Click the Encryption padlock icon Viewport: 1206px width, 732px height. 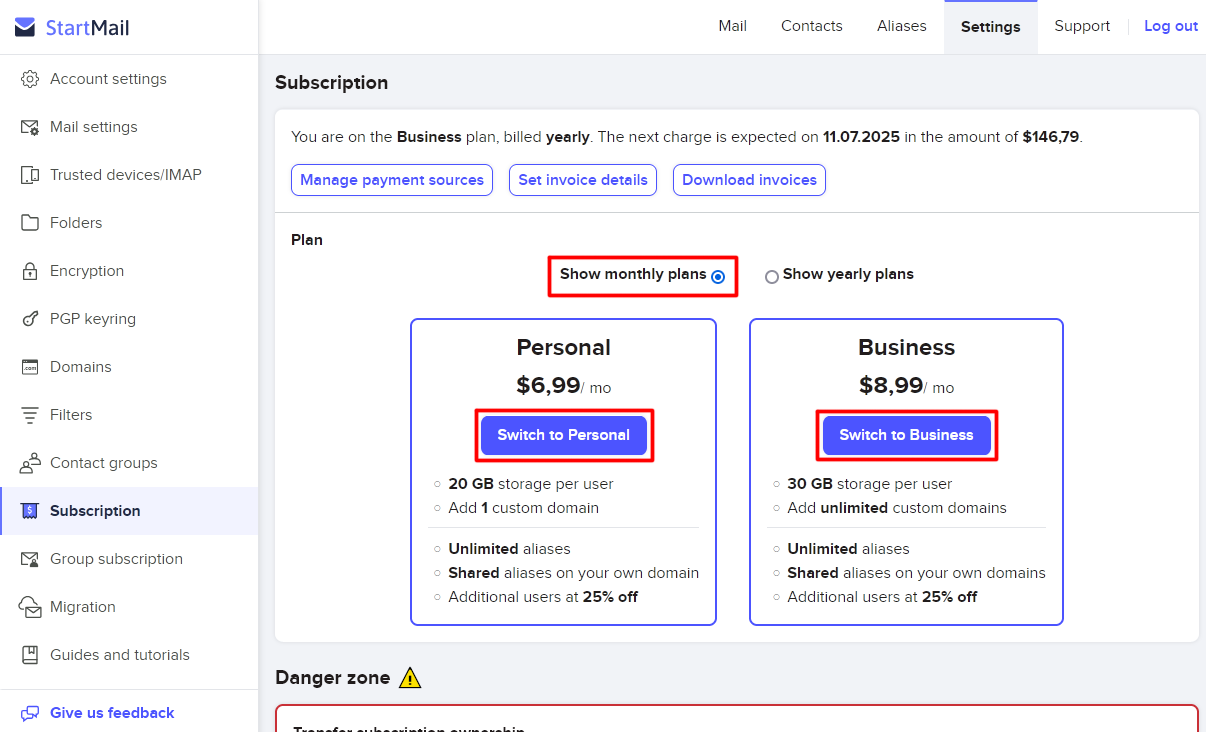pyautogui.click(x=30, y=271)
